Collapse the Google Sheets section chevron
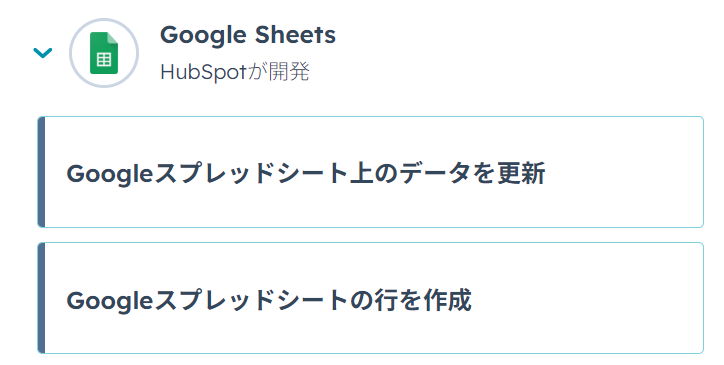The width and height of the screenshot is (724, 365). (43, 53)
